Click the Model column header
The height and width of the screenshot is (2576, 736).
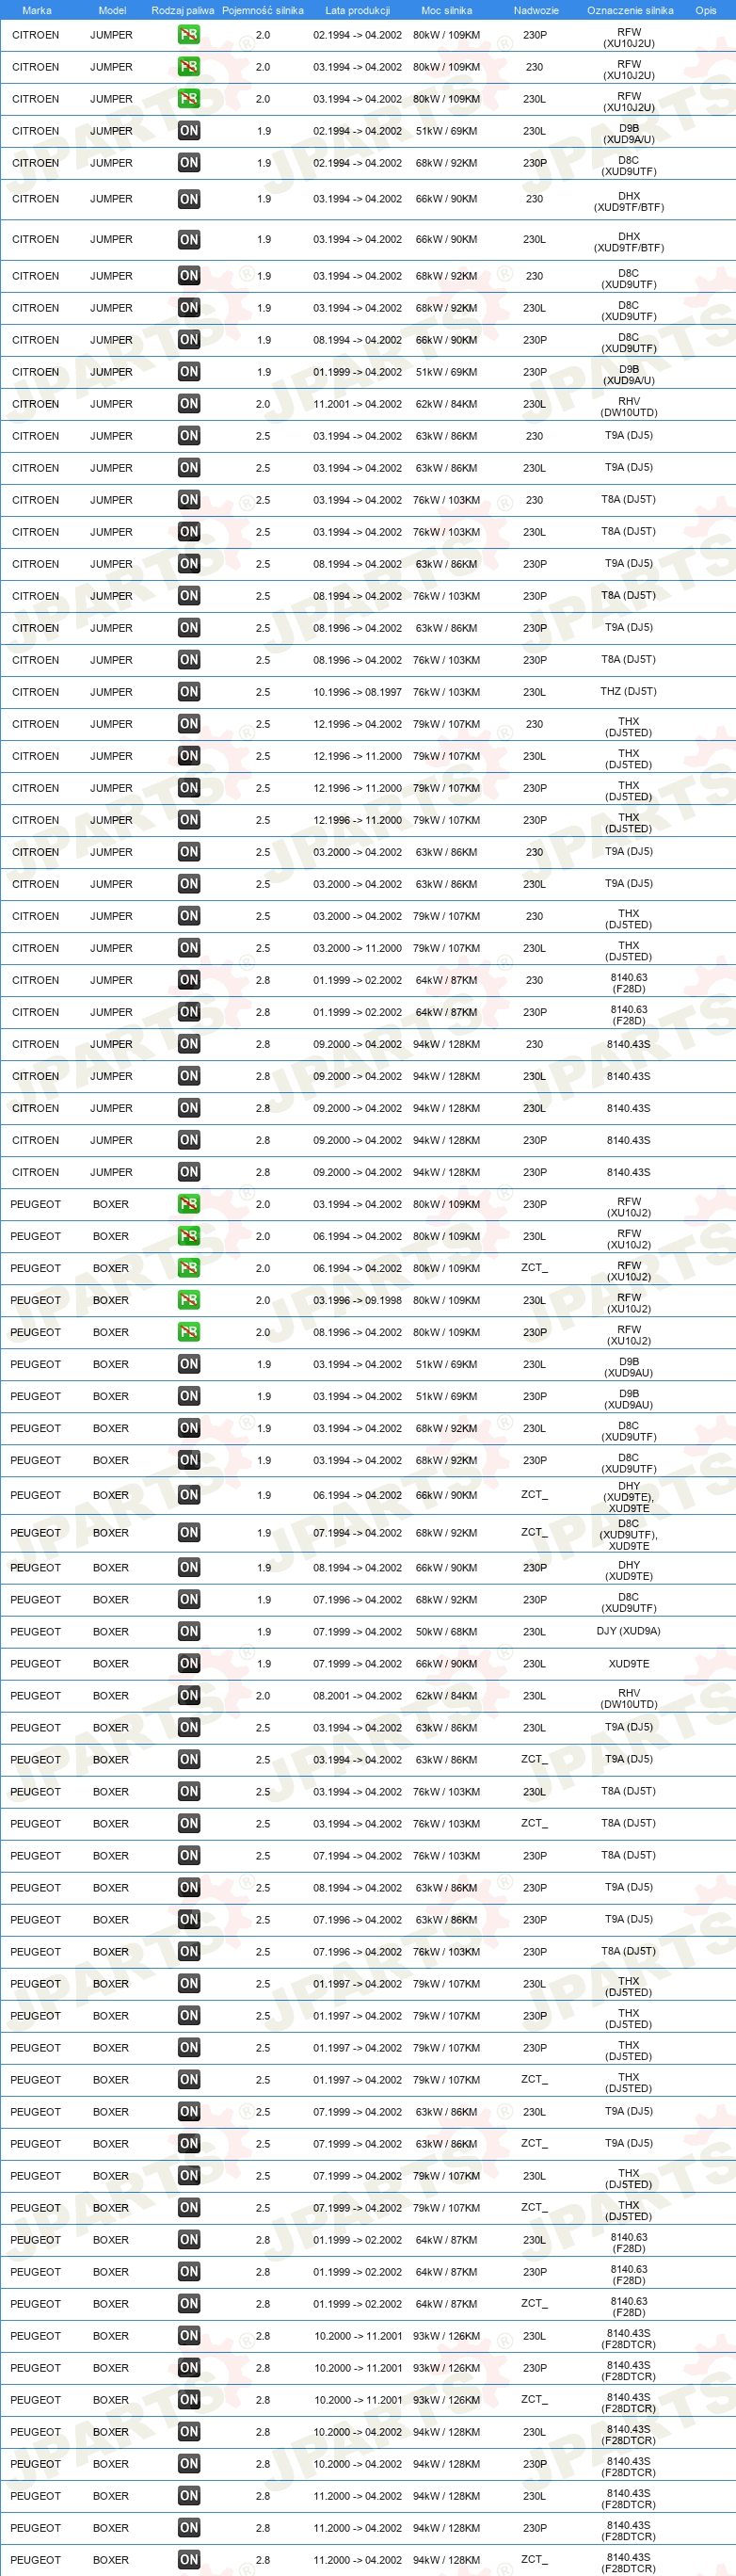112,10
